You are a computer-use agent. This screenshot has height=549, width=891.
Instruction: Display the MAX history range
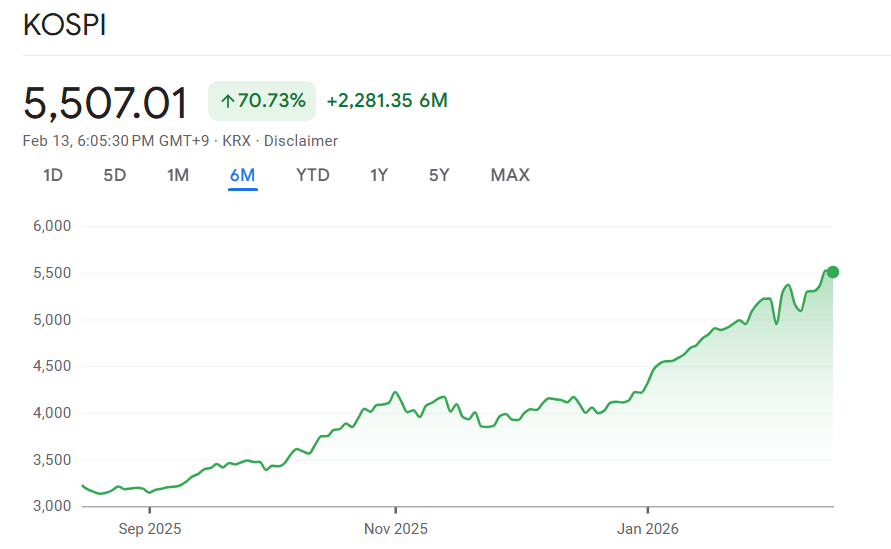click(510, 175)
